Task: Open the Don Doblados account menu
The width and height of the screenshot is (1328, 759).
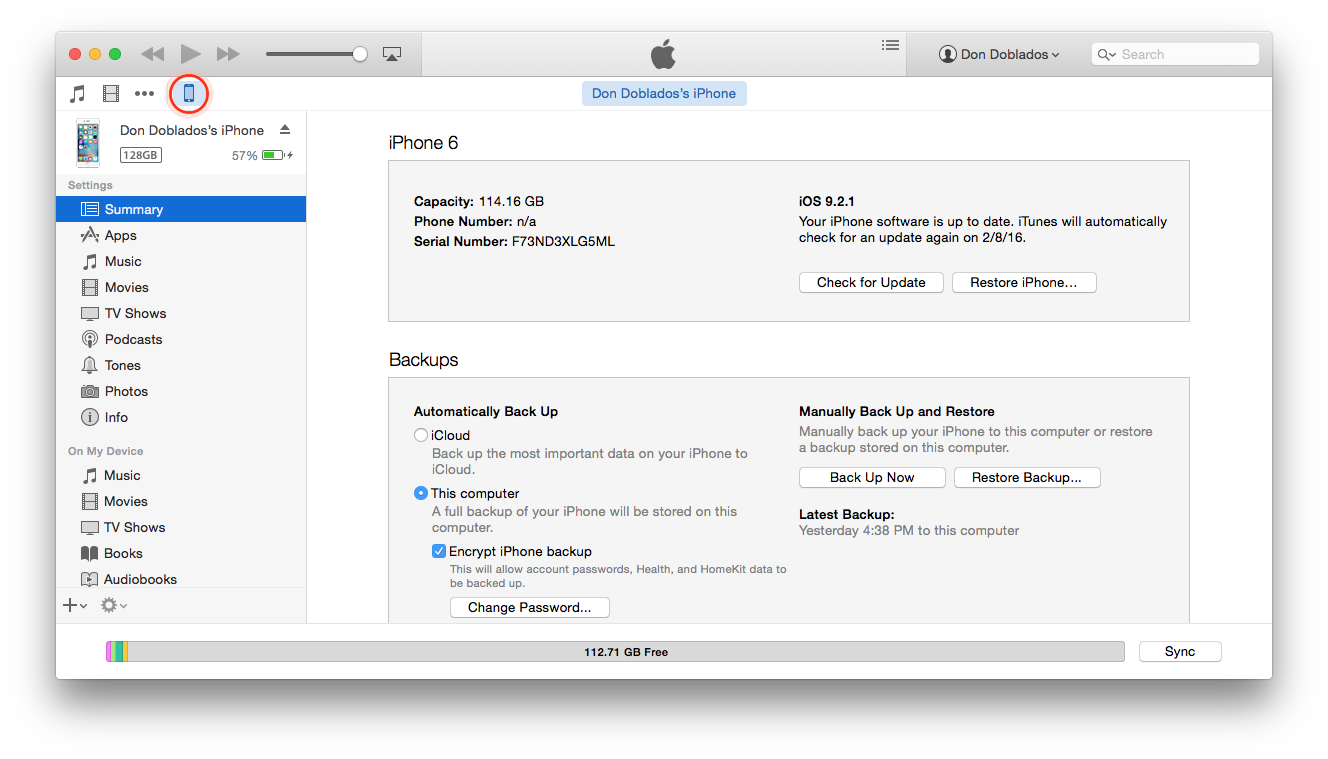Action: tap(999, 54)
